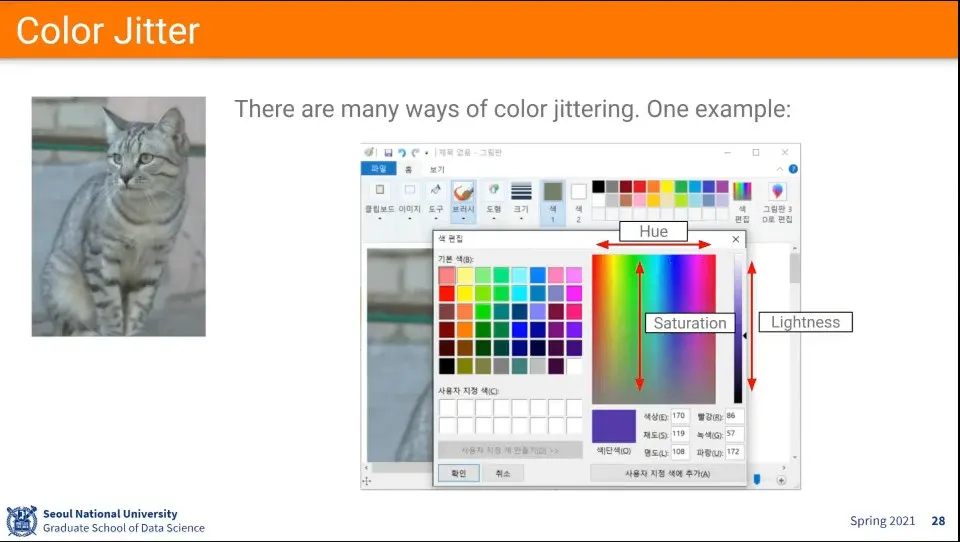960x542 pixels.
Task: Open the Customize Quick Access Toolbar arrow
Action: point(427,153)
